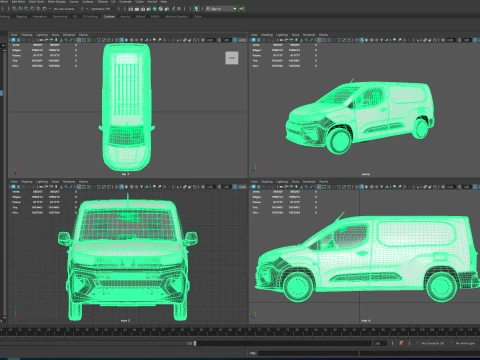Open View menu in top view panel

click(x=14, y=35)
